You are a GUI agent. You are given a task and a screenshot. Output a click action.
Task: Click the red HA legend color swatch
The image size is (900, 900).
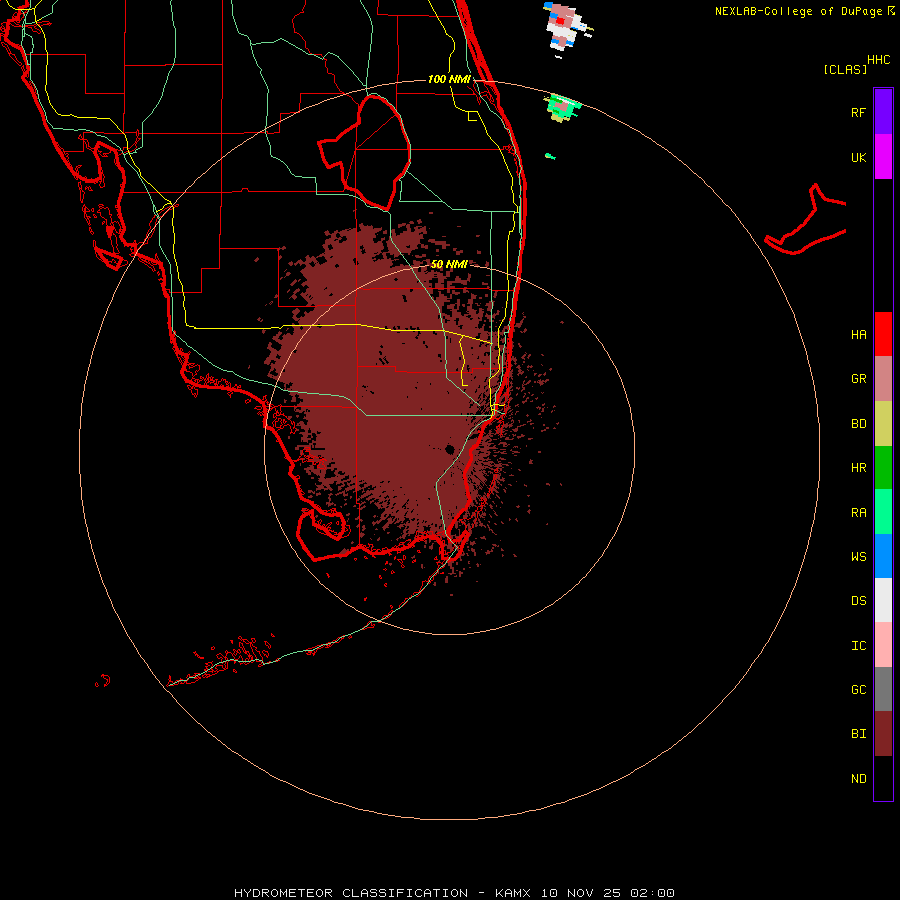(x=883, y=334)
